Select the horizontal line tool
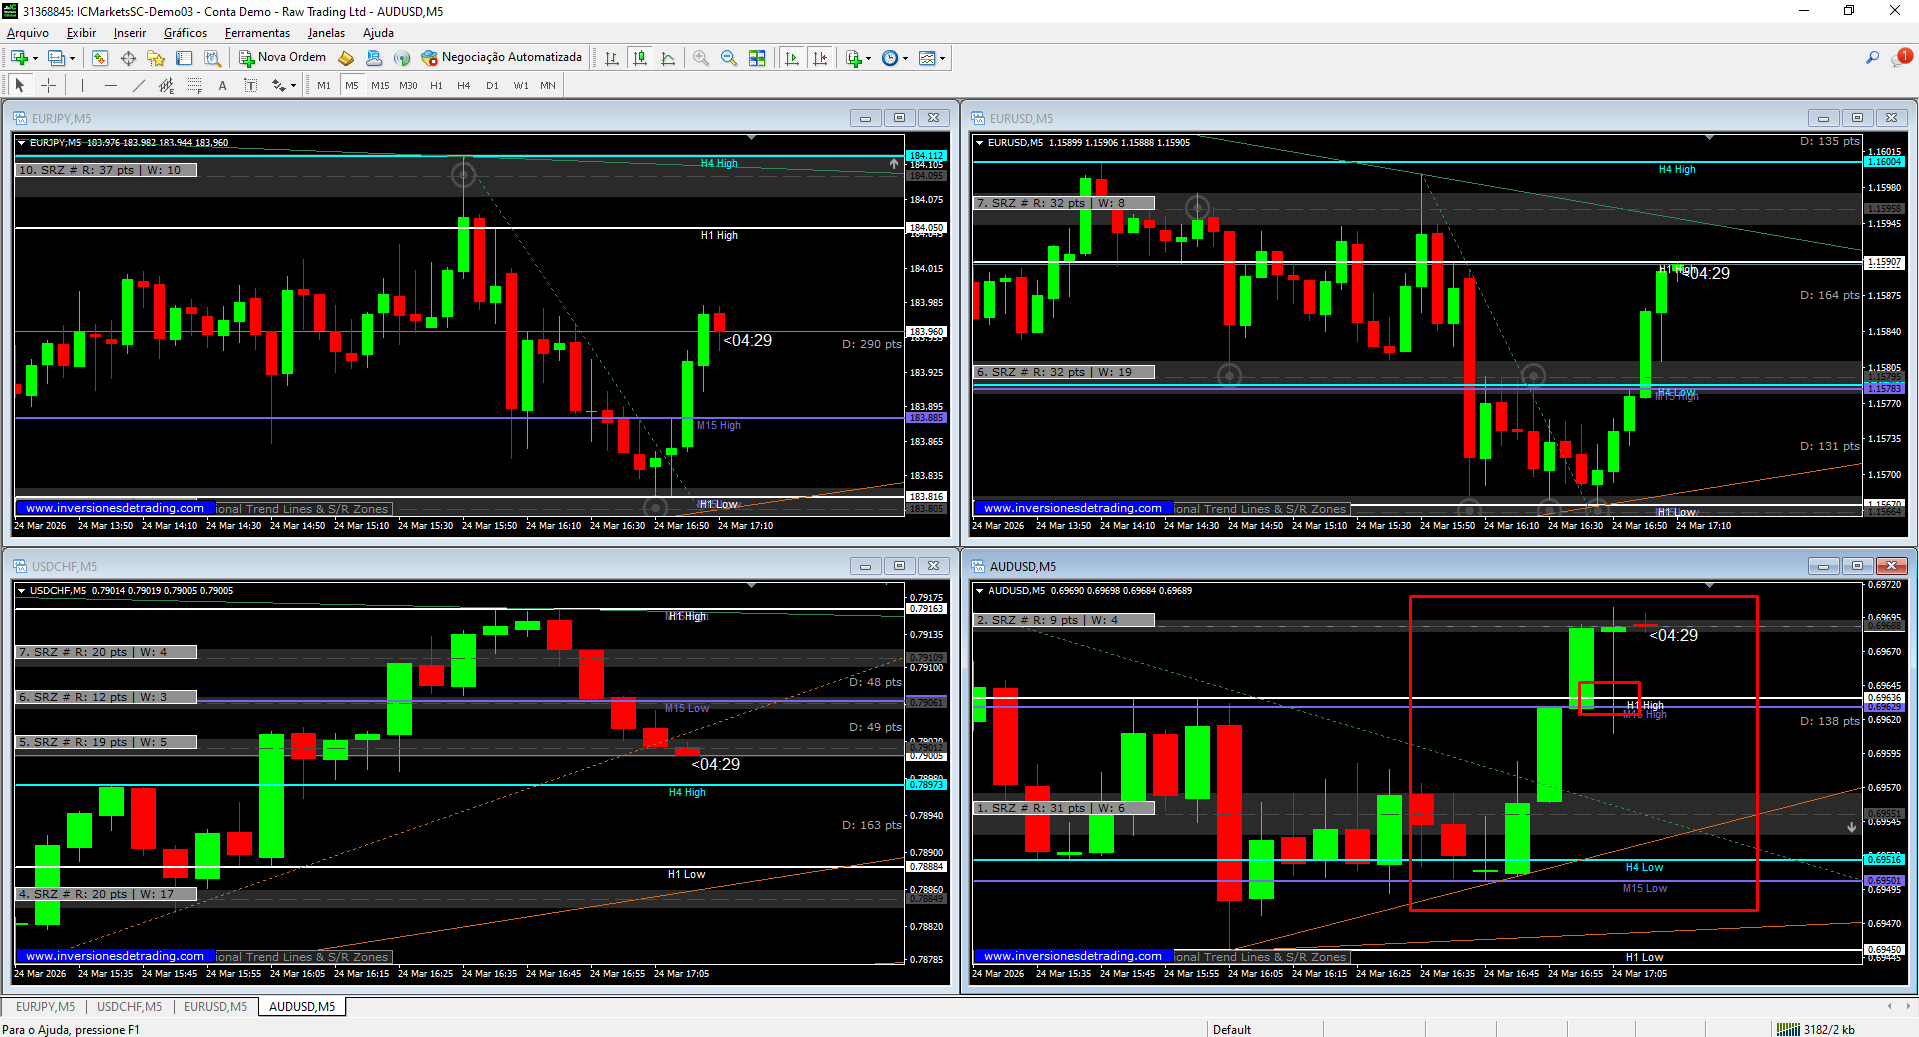This screenshot has width=1919, height=1037. tap(110, 86)
